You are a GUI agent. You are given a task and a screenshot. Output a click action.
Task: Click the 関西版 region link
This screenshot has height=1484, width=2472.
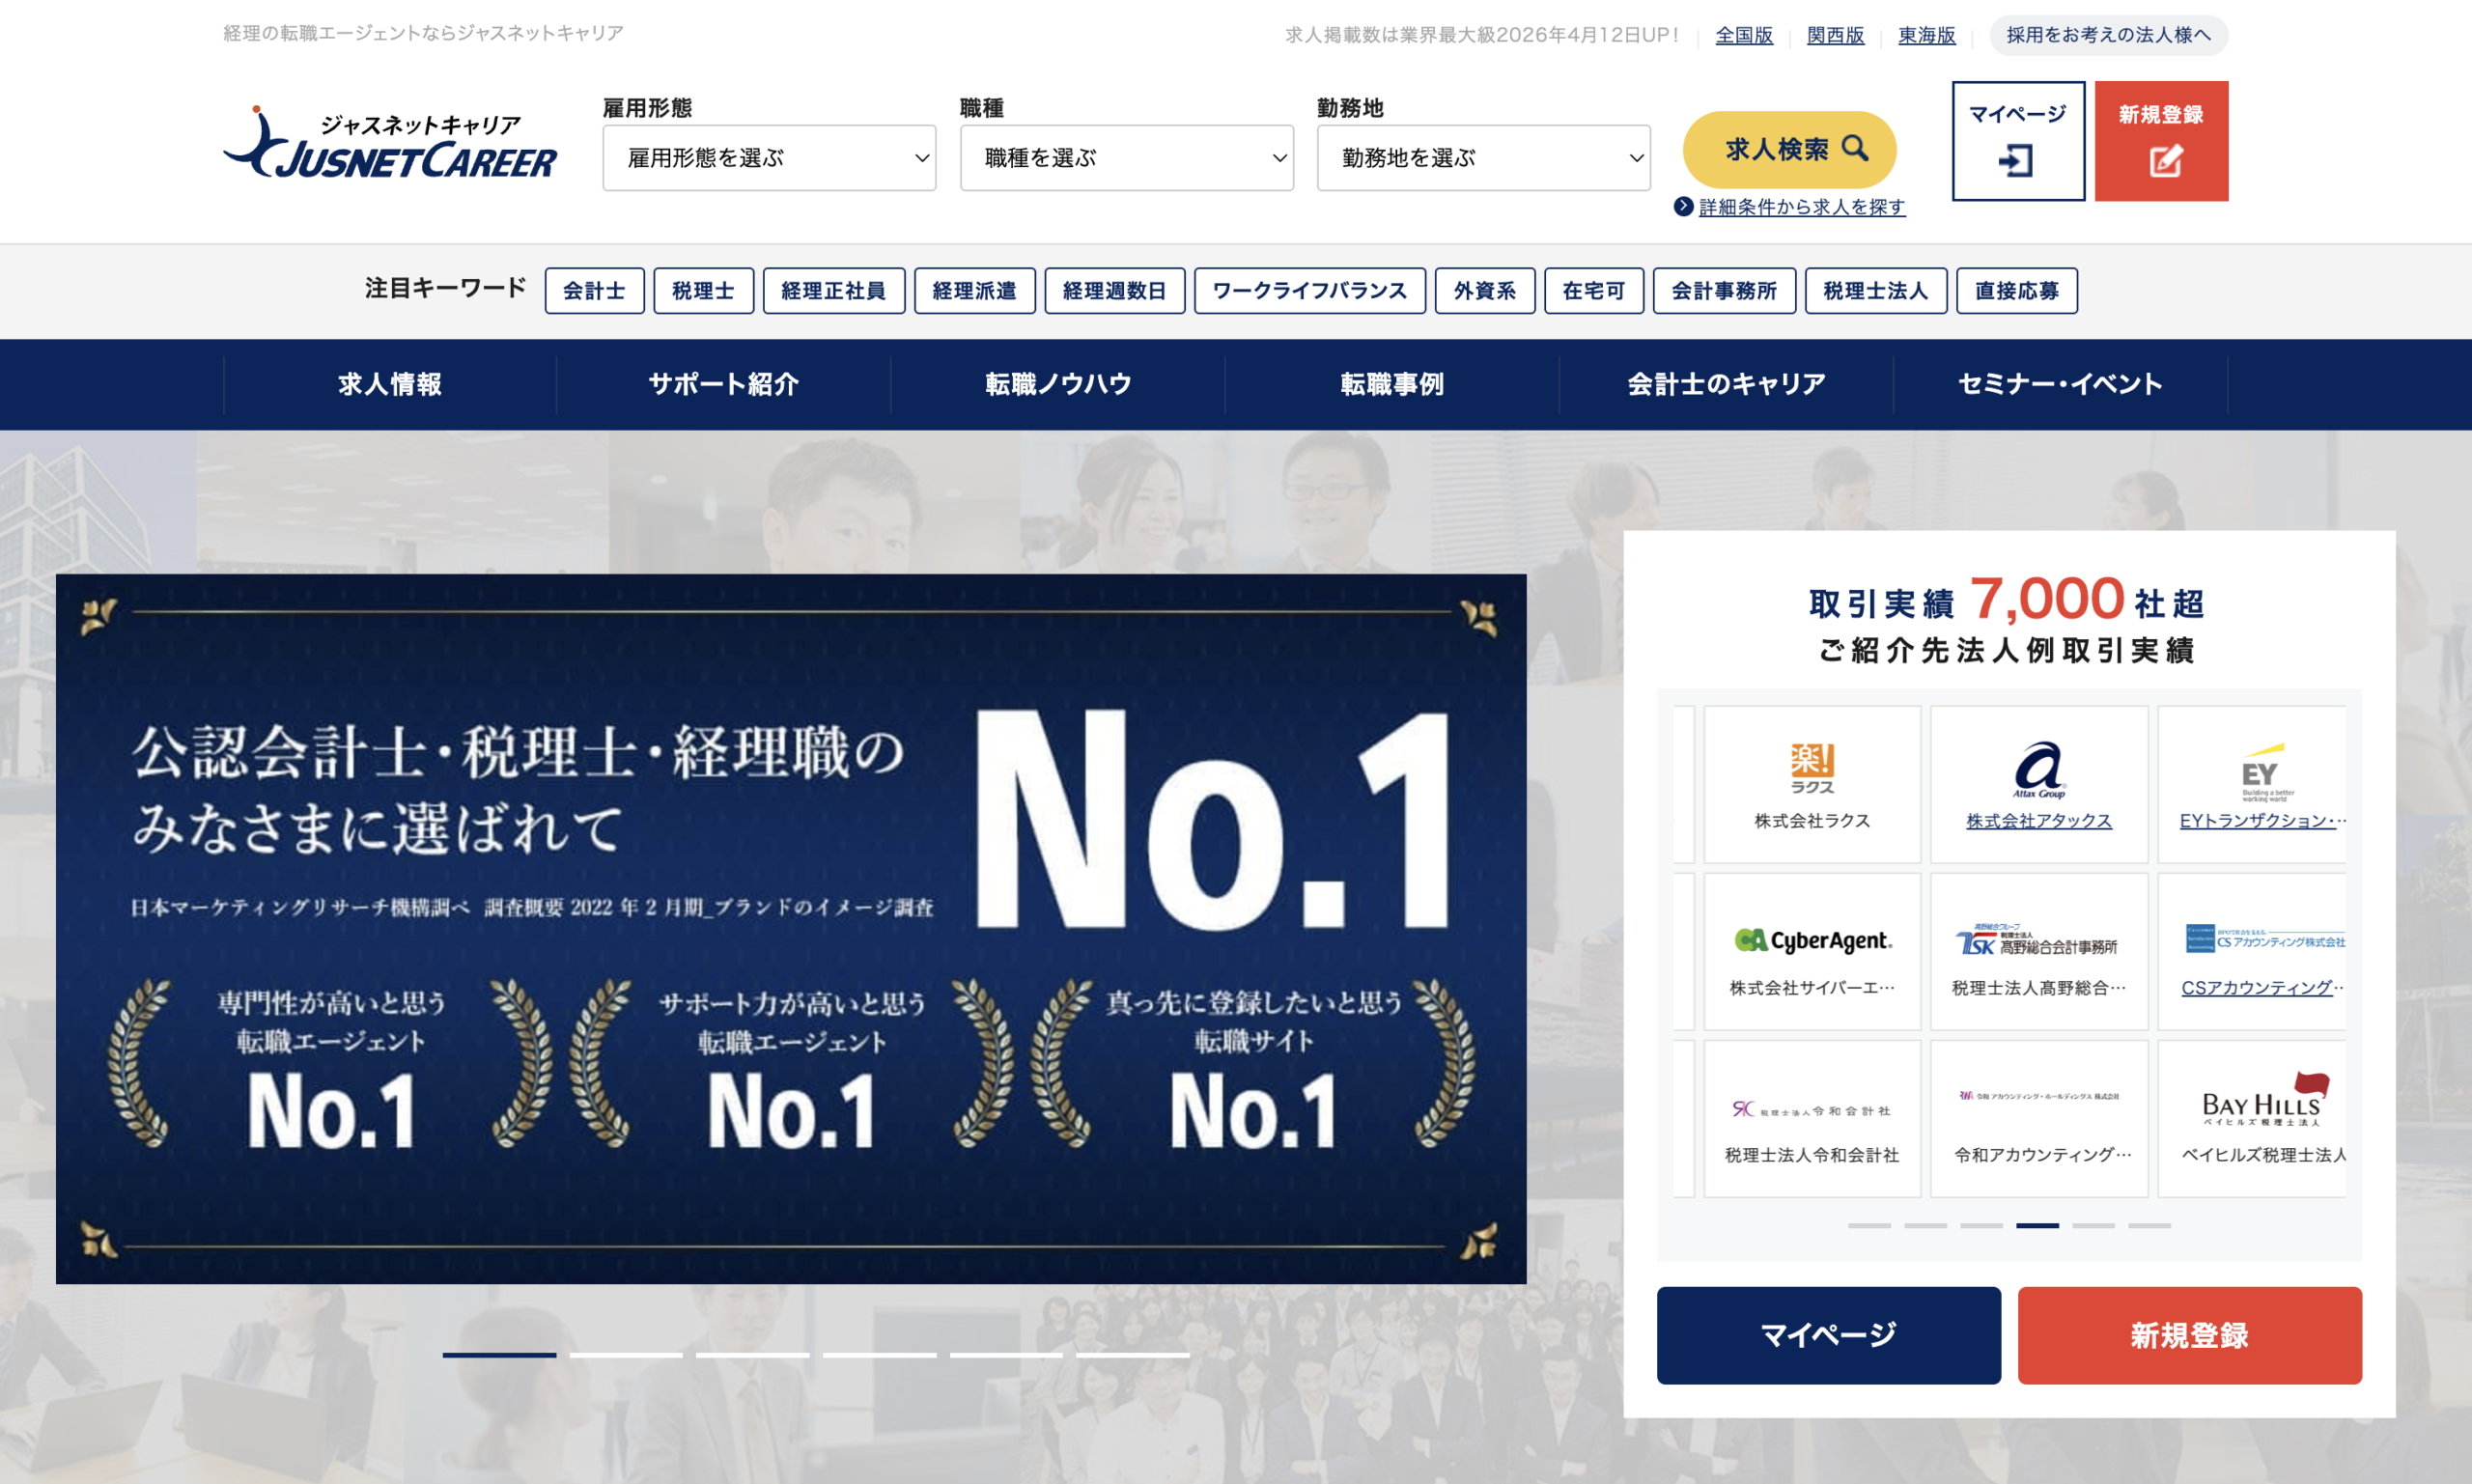pyautogui.click(x=1835, y=35)
